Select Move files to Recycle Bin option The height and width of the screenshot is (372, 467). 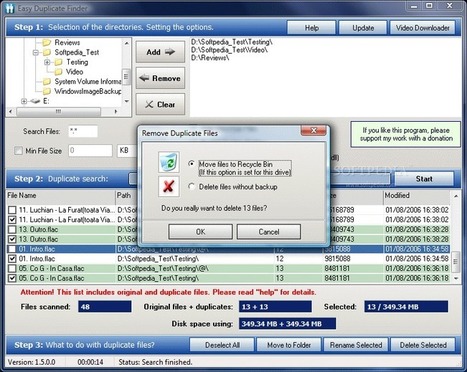tap(191, 164)
